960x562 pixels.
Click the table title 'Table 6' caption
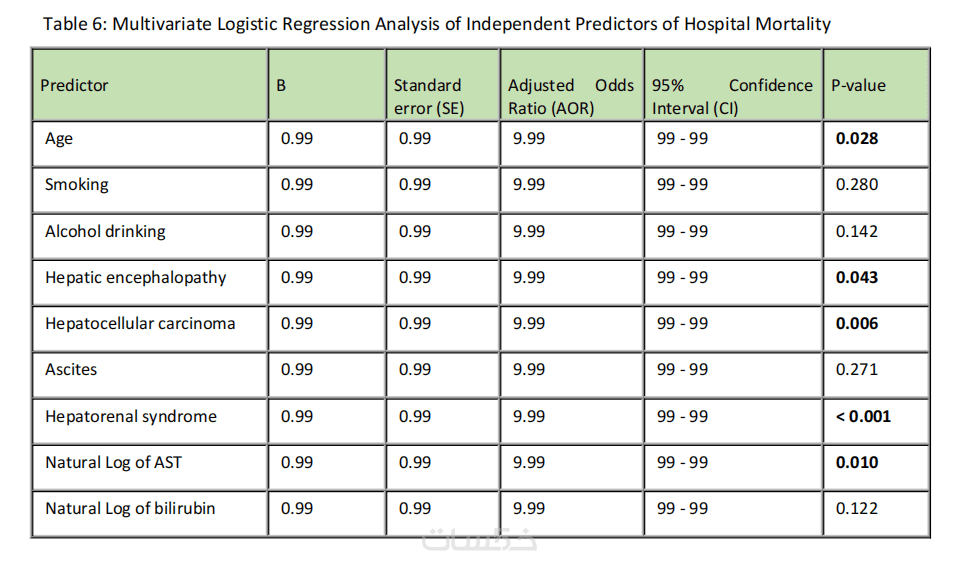pyautogui.click(x=436, y=24)
